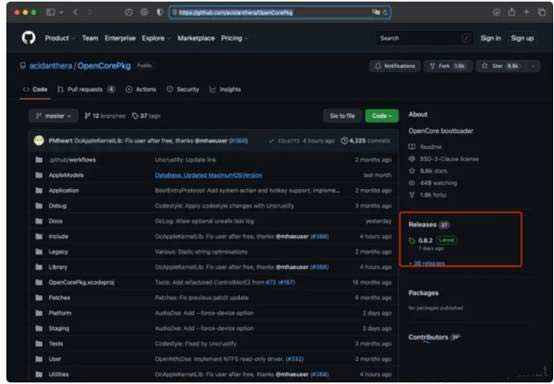Select the Safari address bar URL
Image resolution: width=554 pixels, height=384 pixels.
pyautogui.click(x=236, y=13)
